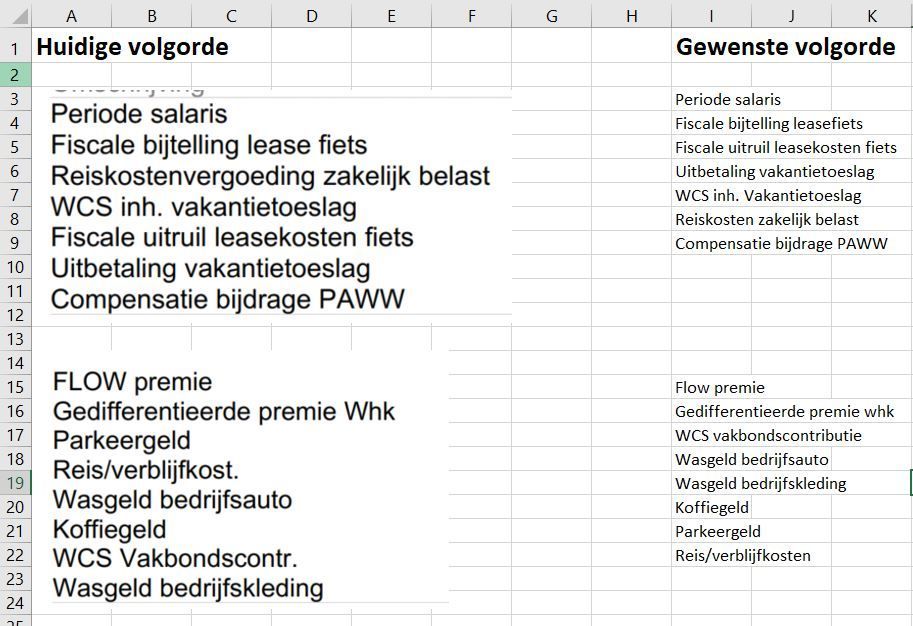Select row header 19
The image size is (913, 626).
click(x=15, y=483)
